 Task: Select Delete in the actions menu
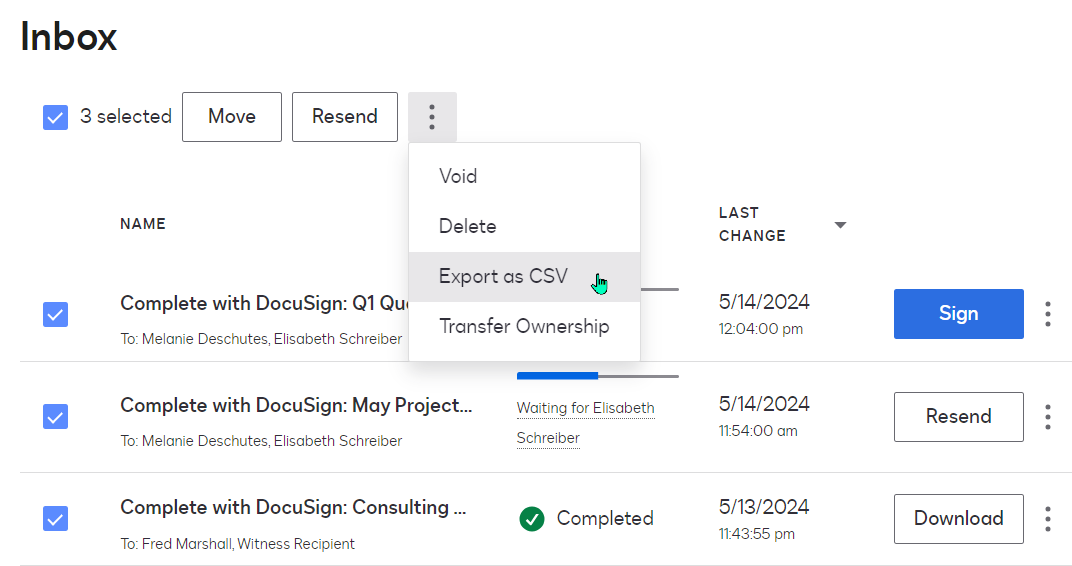pyautogui.click(x=467, y=227)
